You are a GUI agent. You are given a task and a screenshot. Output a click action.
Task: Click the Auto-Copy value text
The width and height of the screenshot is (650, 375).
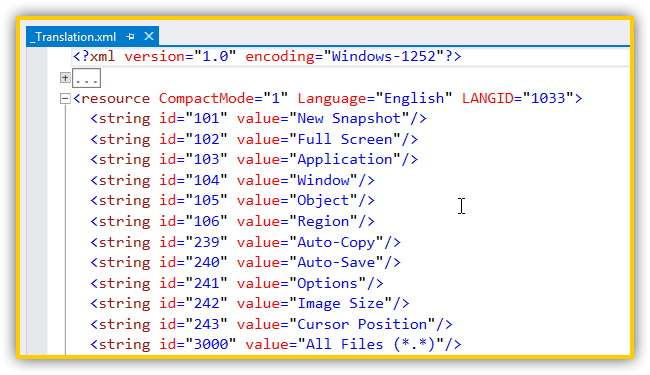336,242
